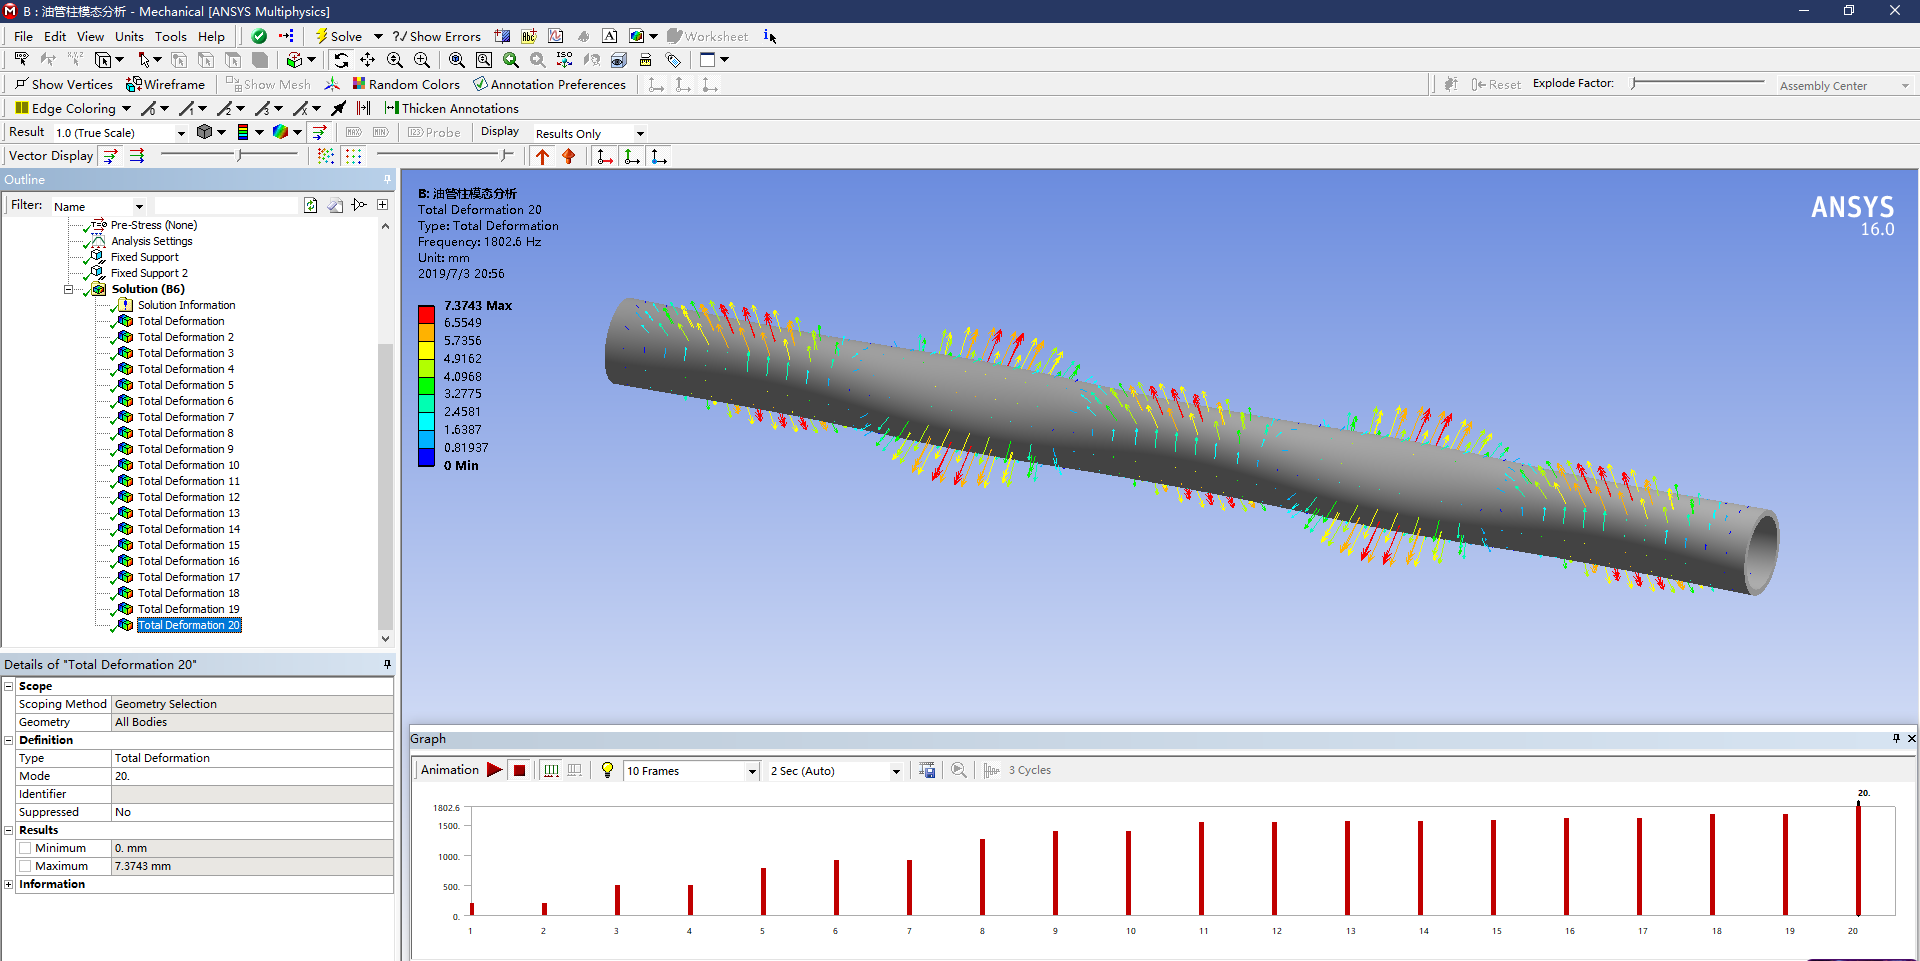The image size is (1920, 961).
Task: Open the Tools menu
Action: (170, 36)
